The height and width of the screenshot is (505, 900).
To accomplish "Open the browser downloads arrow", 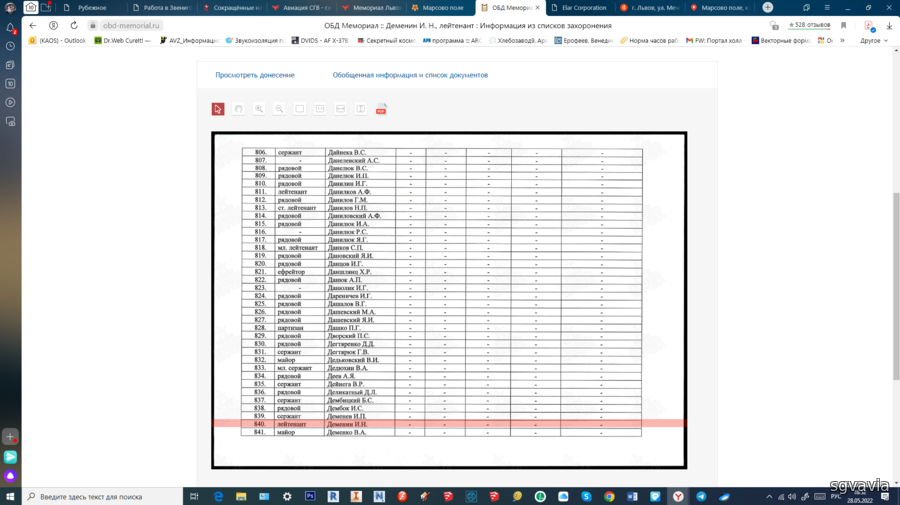I will point(889,25).
